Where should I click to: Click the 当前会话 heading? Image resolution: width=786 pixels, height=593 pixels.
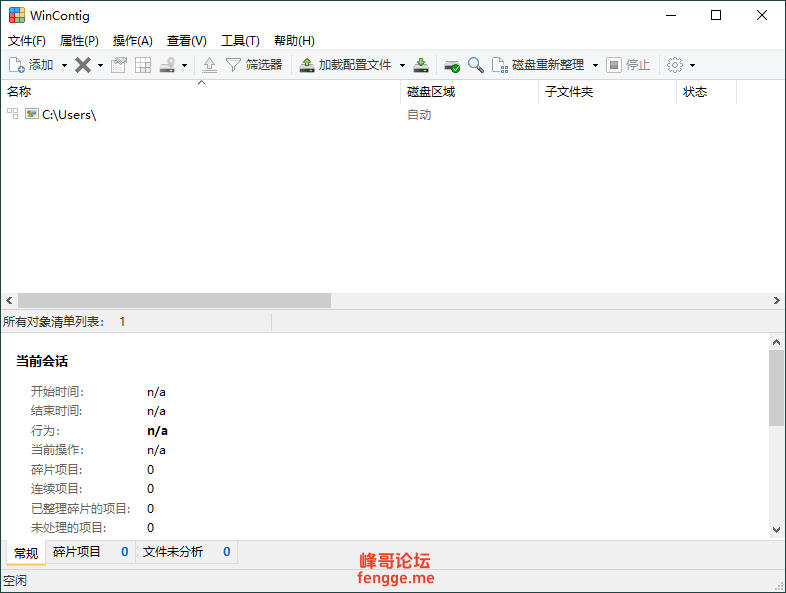click(x=42, y=361)
